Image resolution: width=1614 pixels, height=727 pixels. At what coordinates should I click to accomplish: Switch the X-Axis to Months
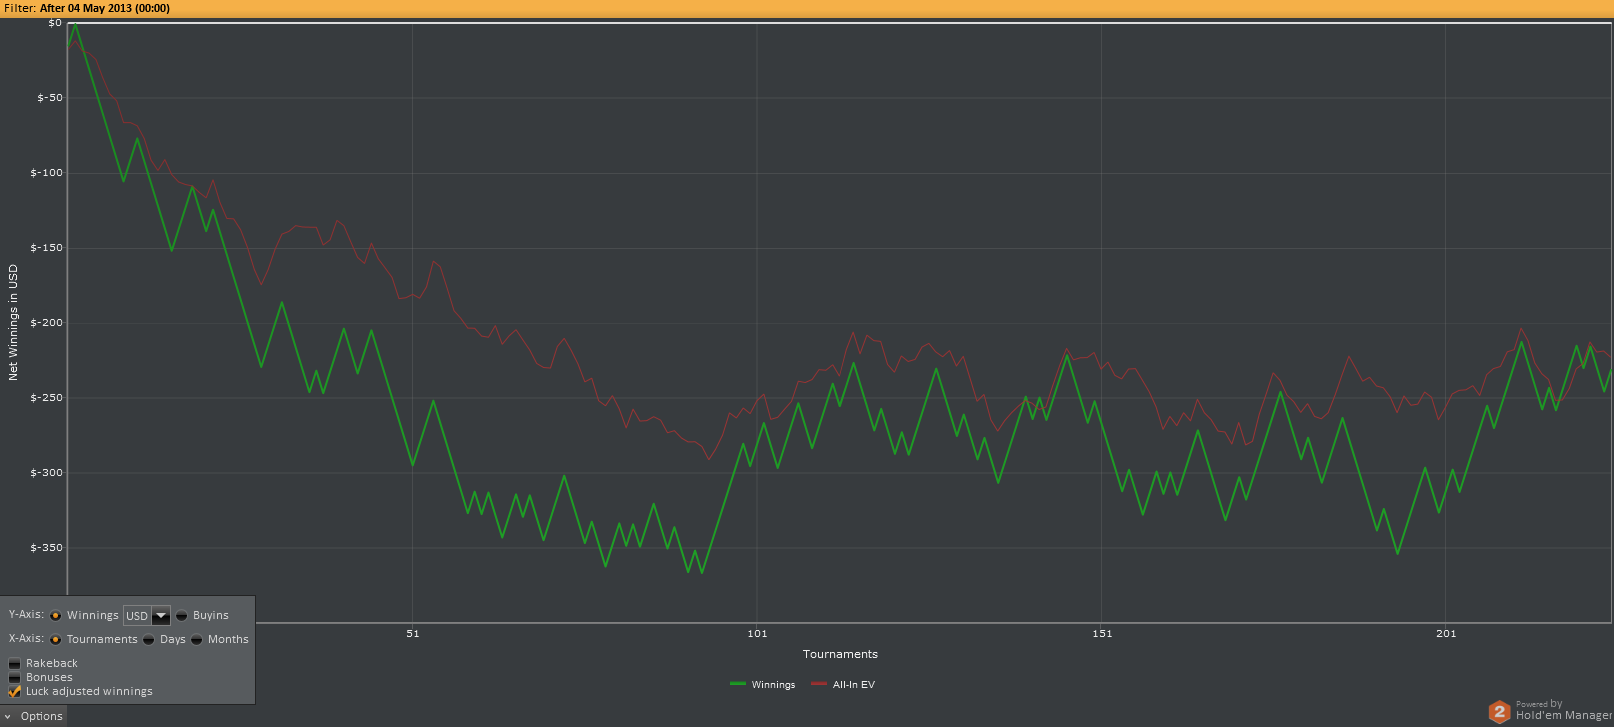pyautogui.click(x=197, y=640)
